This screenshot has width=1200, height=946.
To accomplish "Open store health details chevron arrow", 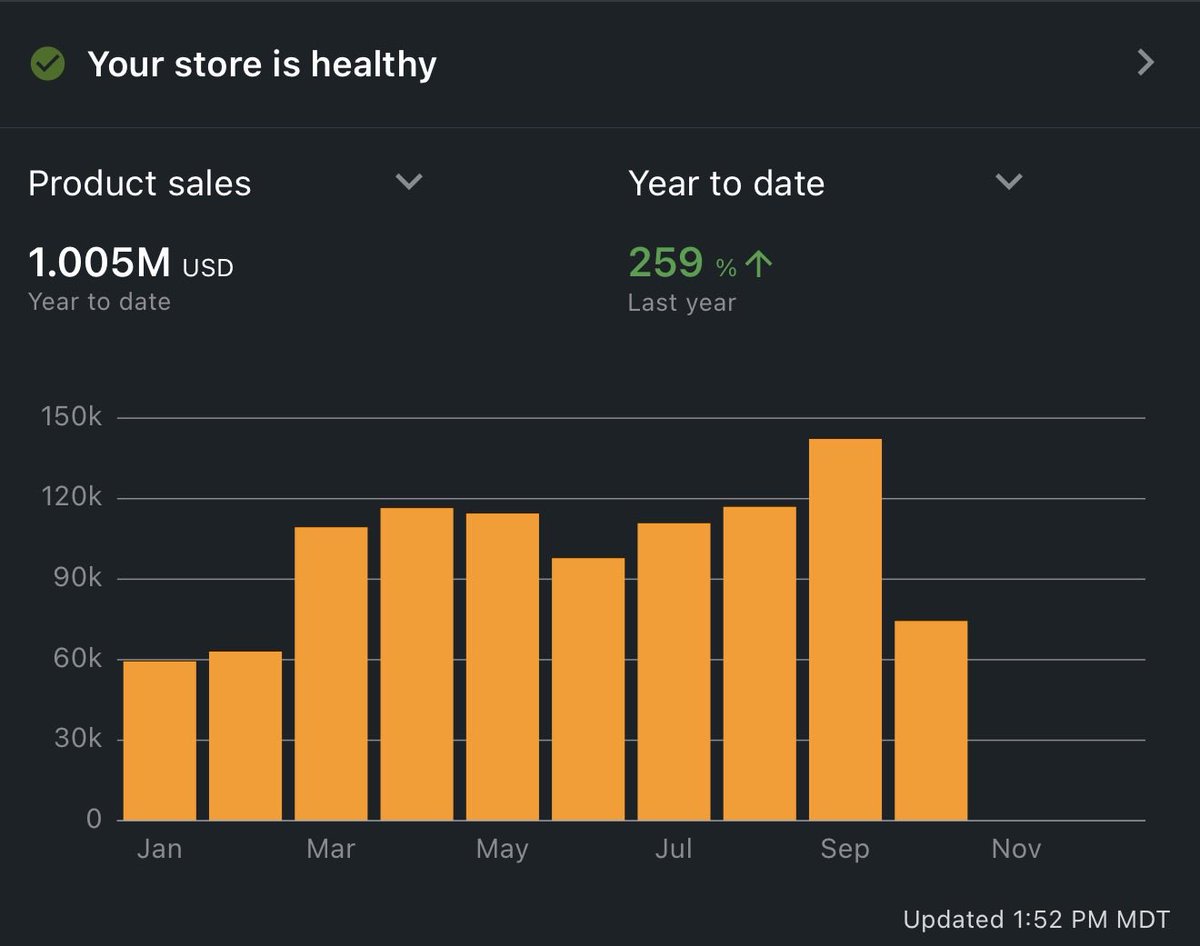I will 1146,63.
